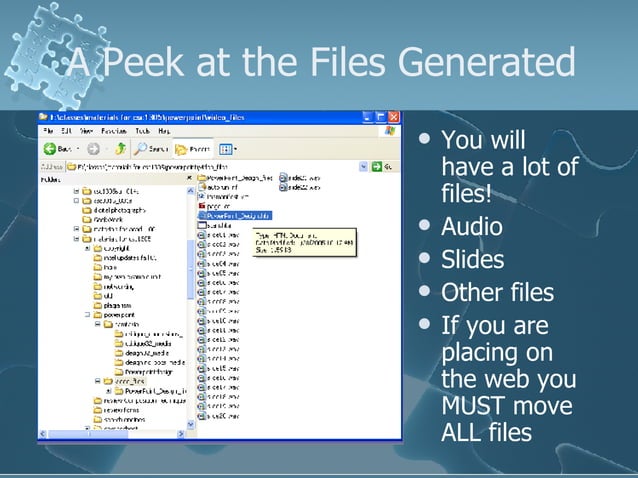
Task: Select the powerpoint folder in tree
Action: pos(114,314)
